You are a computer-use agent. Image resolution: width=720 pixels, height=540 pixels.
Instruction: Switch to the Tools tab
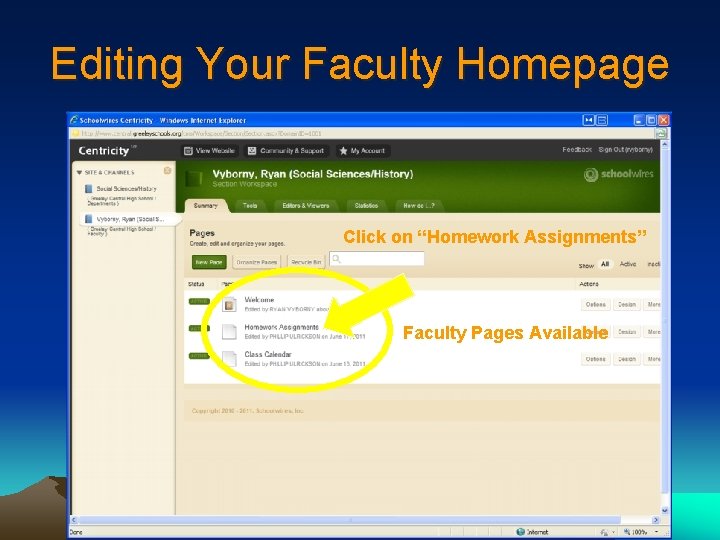[250, 206]
